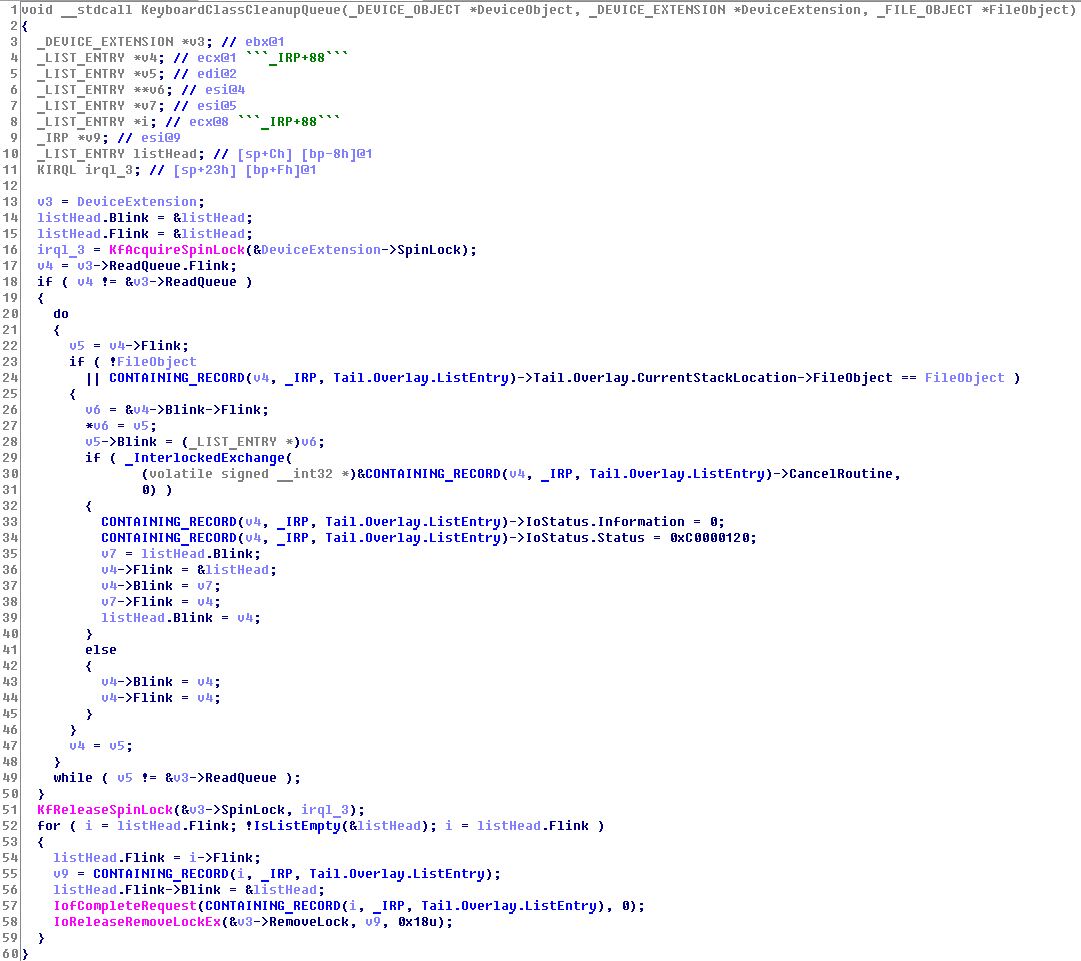Select the _IRP *v9 declaration
Screen dimensions: 1081x961
click(x=73, y=138)
